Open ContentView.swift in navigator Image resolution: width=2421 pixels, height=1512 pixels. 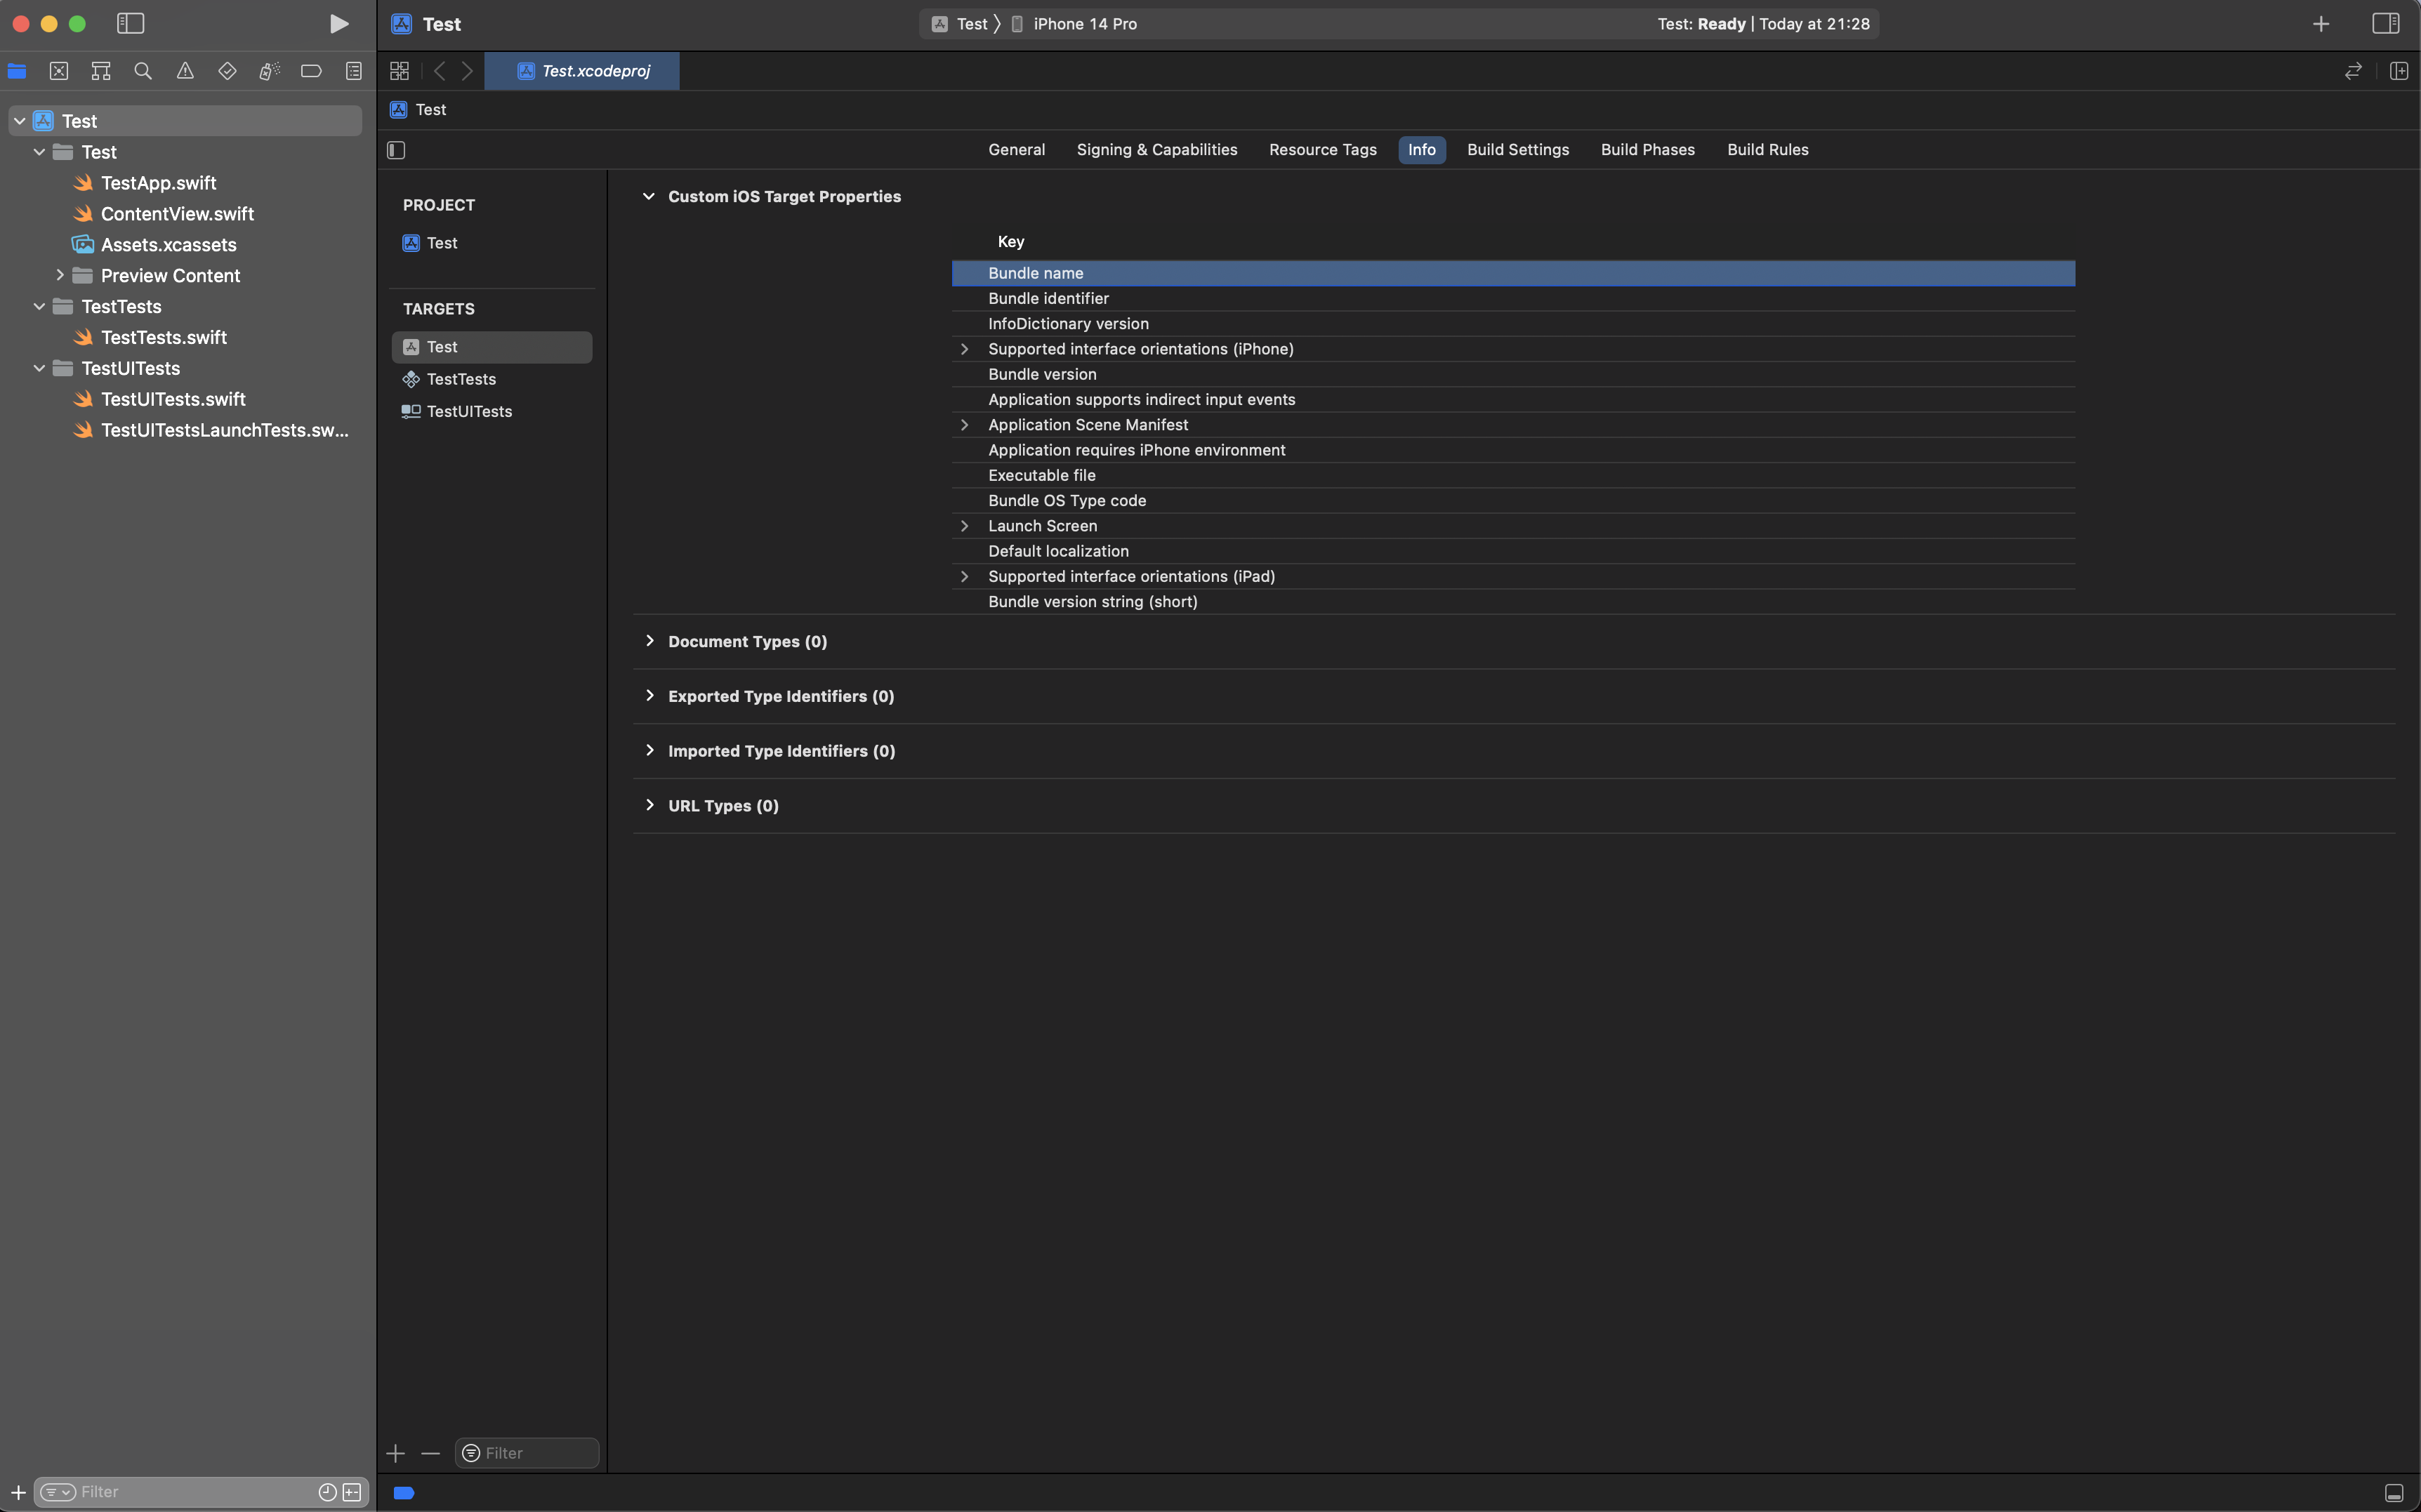177,214
